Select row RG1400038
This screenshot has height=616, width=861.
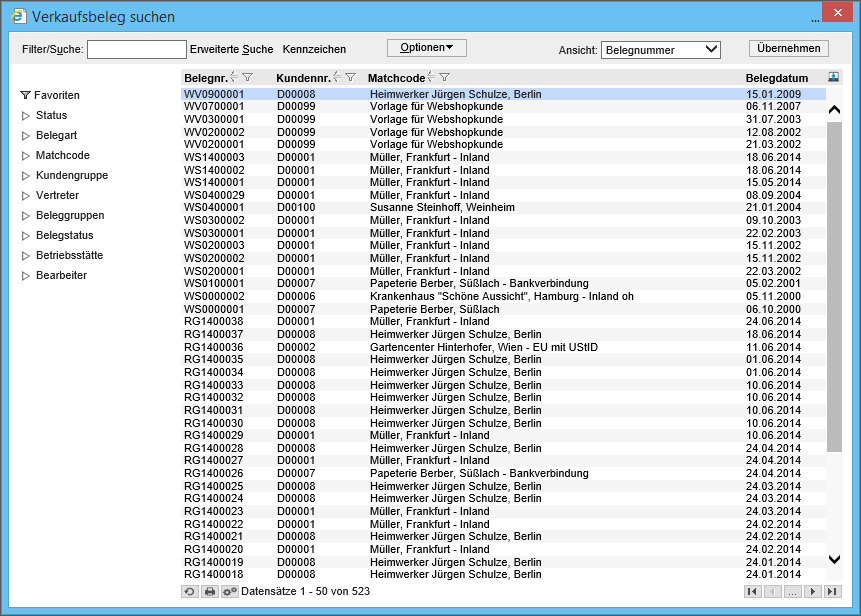point(504,321)
